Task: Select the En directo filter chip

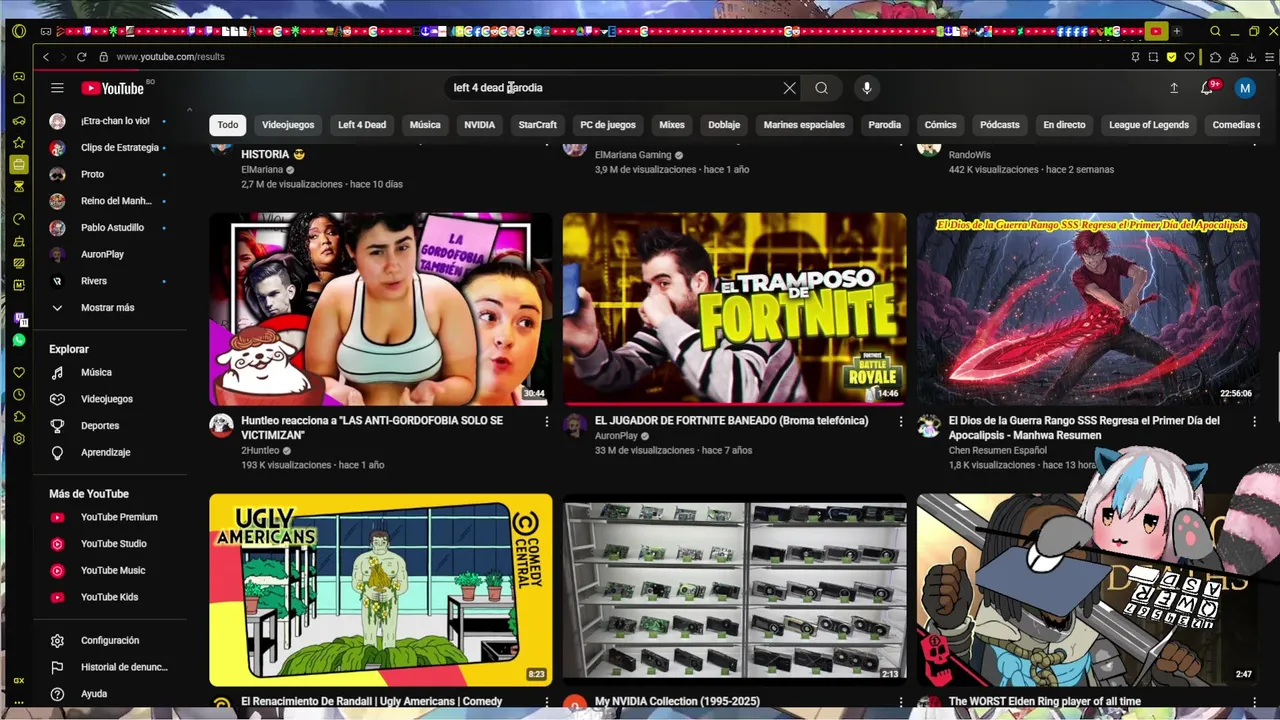Action: (x=1064, y=125)
